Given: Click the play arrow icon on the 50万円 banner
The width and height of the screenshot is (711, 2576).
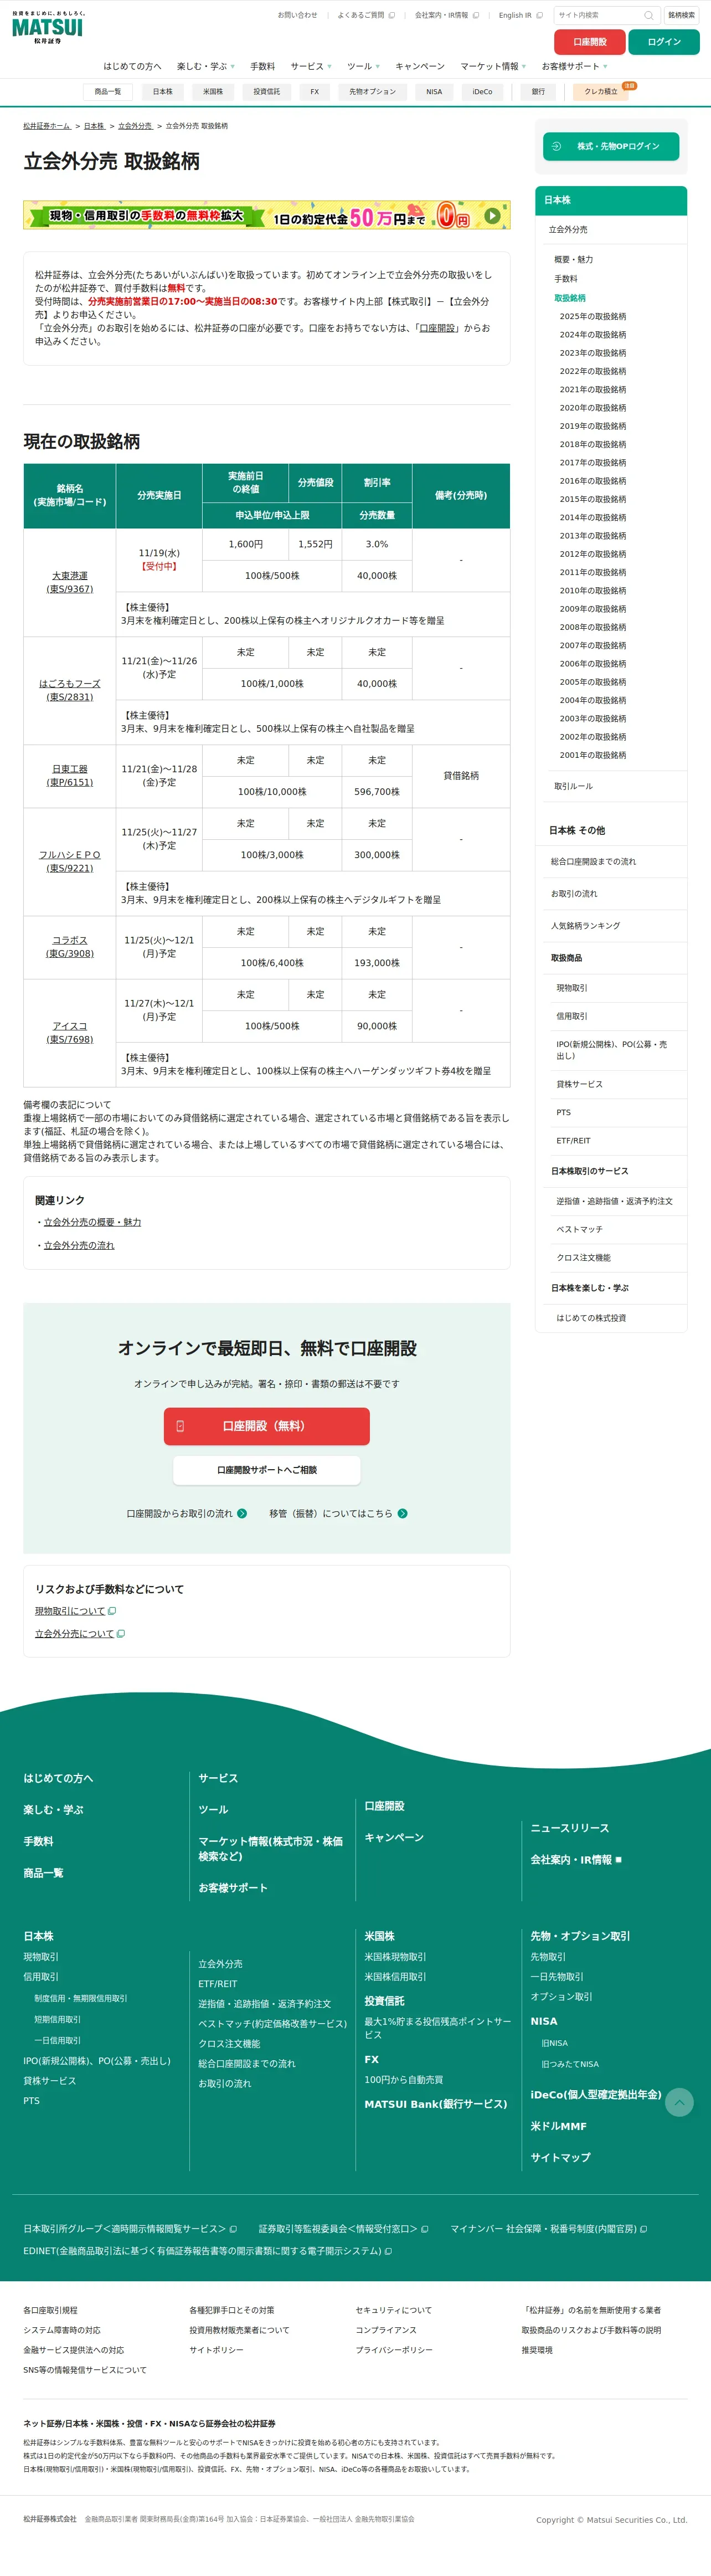Looking at the screenshot, I should tap(492, 215).
